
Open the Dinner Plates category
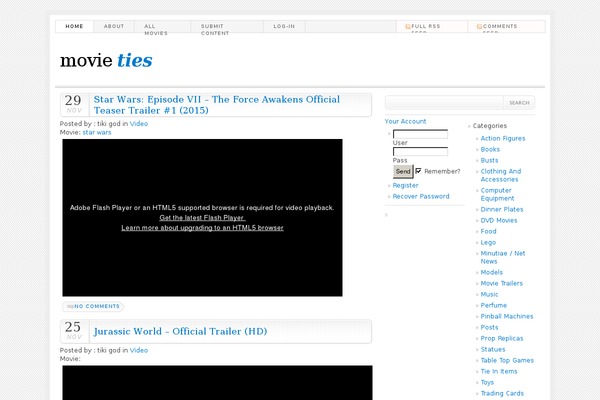pyautogui.click(x=502, y=209)
